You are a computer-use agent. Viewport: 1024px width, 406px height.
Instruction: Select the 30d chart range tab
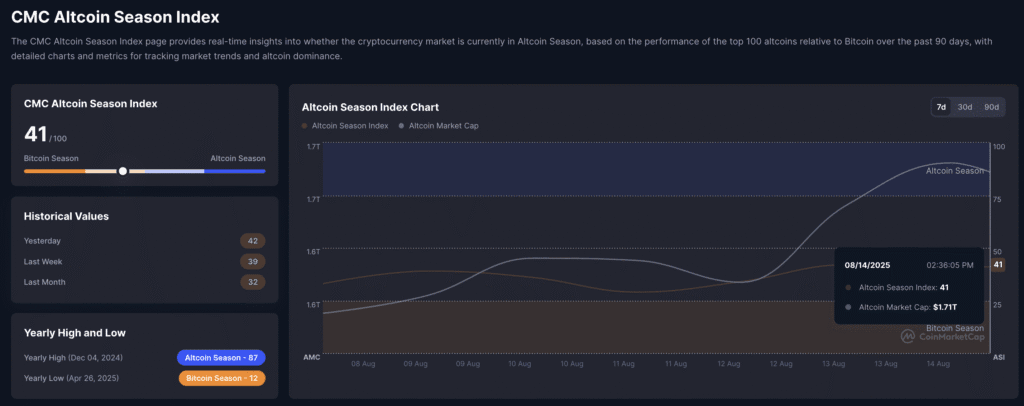965,107
